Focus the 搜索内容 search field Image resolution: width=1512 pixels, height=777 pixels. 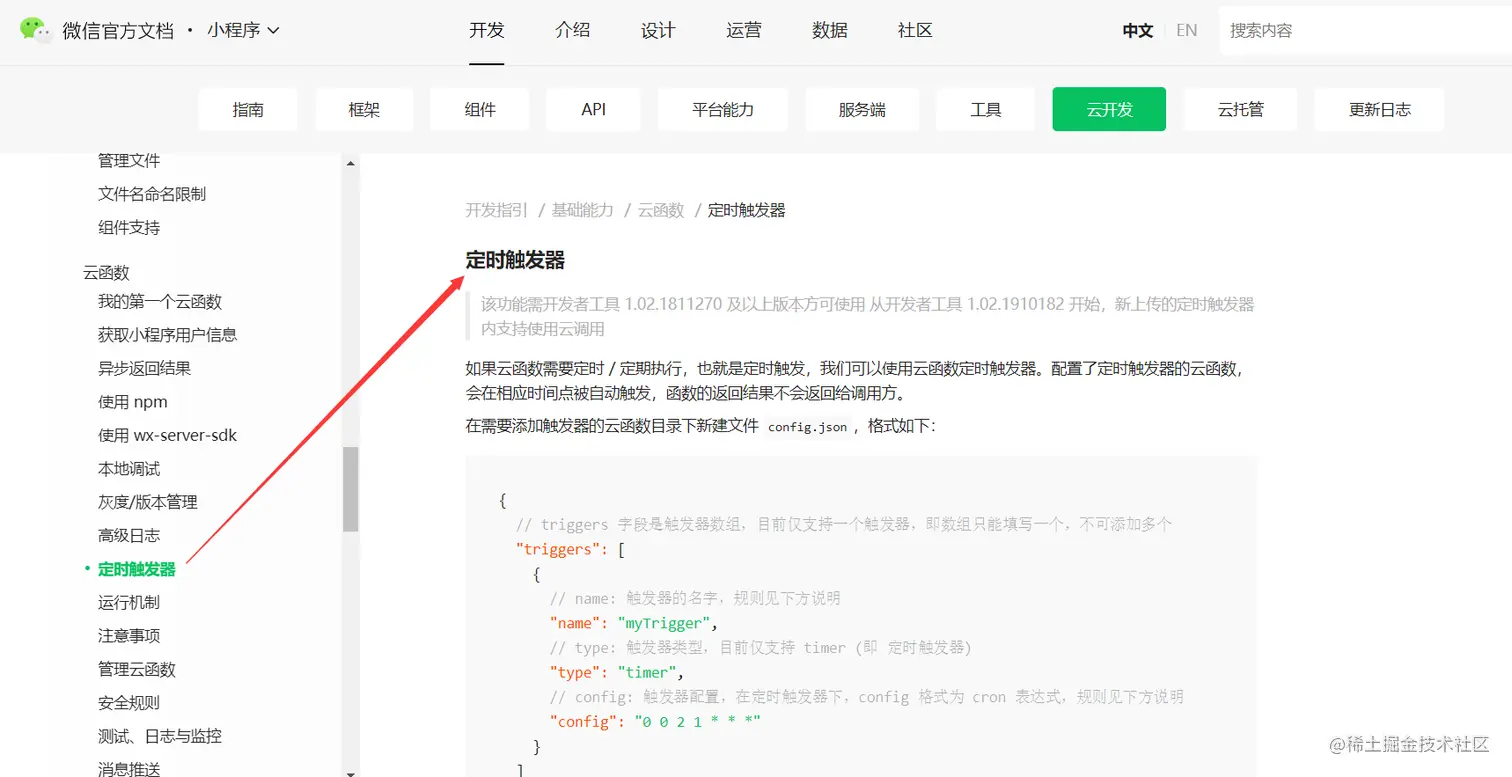point(1365,30)
